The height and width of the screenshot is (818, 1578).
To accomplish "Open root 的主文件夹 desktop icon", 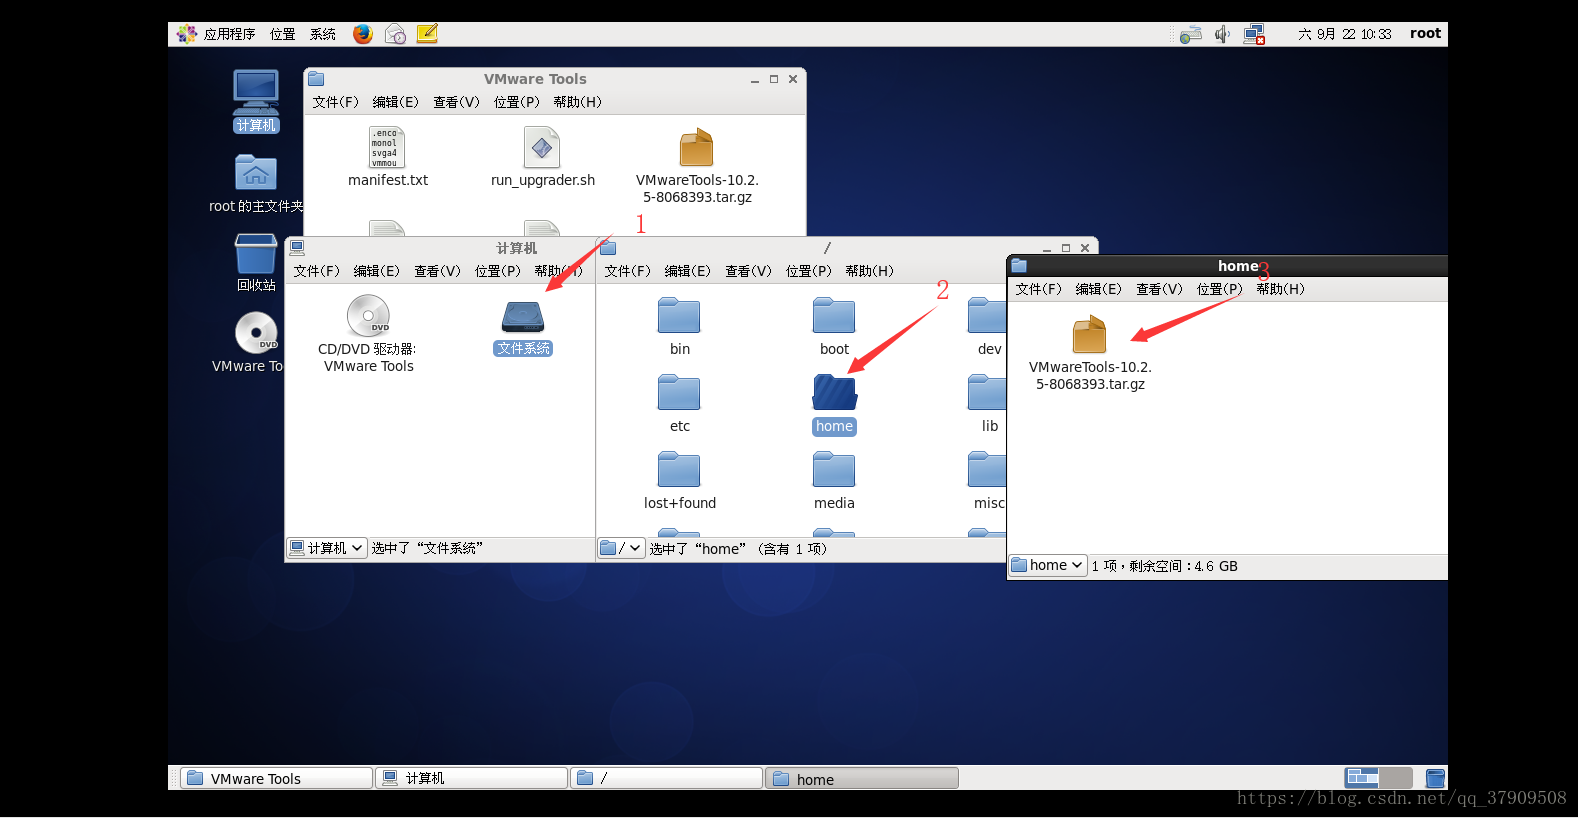I will click(x=256, y=184).
